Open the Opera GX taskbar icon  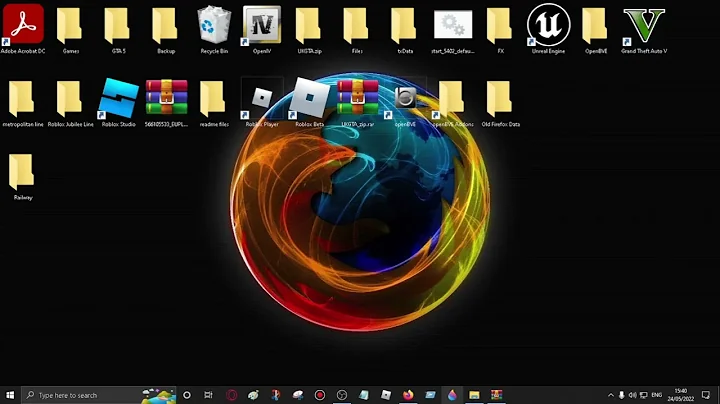pyautogui.click(x=231, y=395)
